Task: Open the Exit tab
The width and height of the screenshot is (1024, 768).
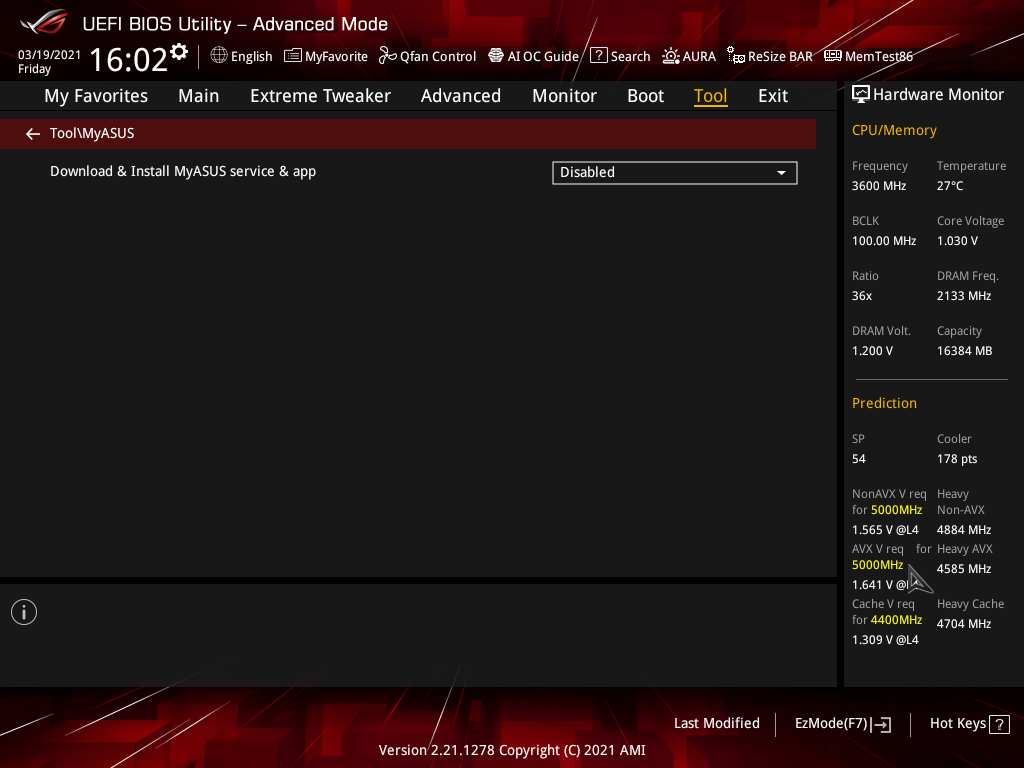Action: coord(773,96)
